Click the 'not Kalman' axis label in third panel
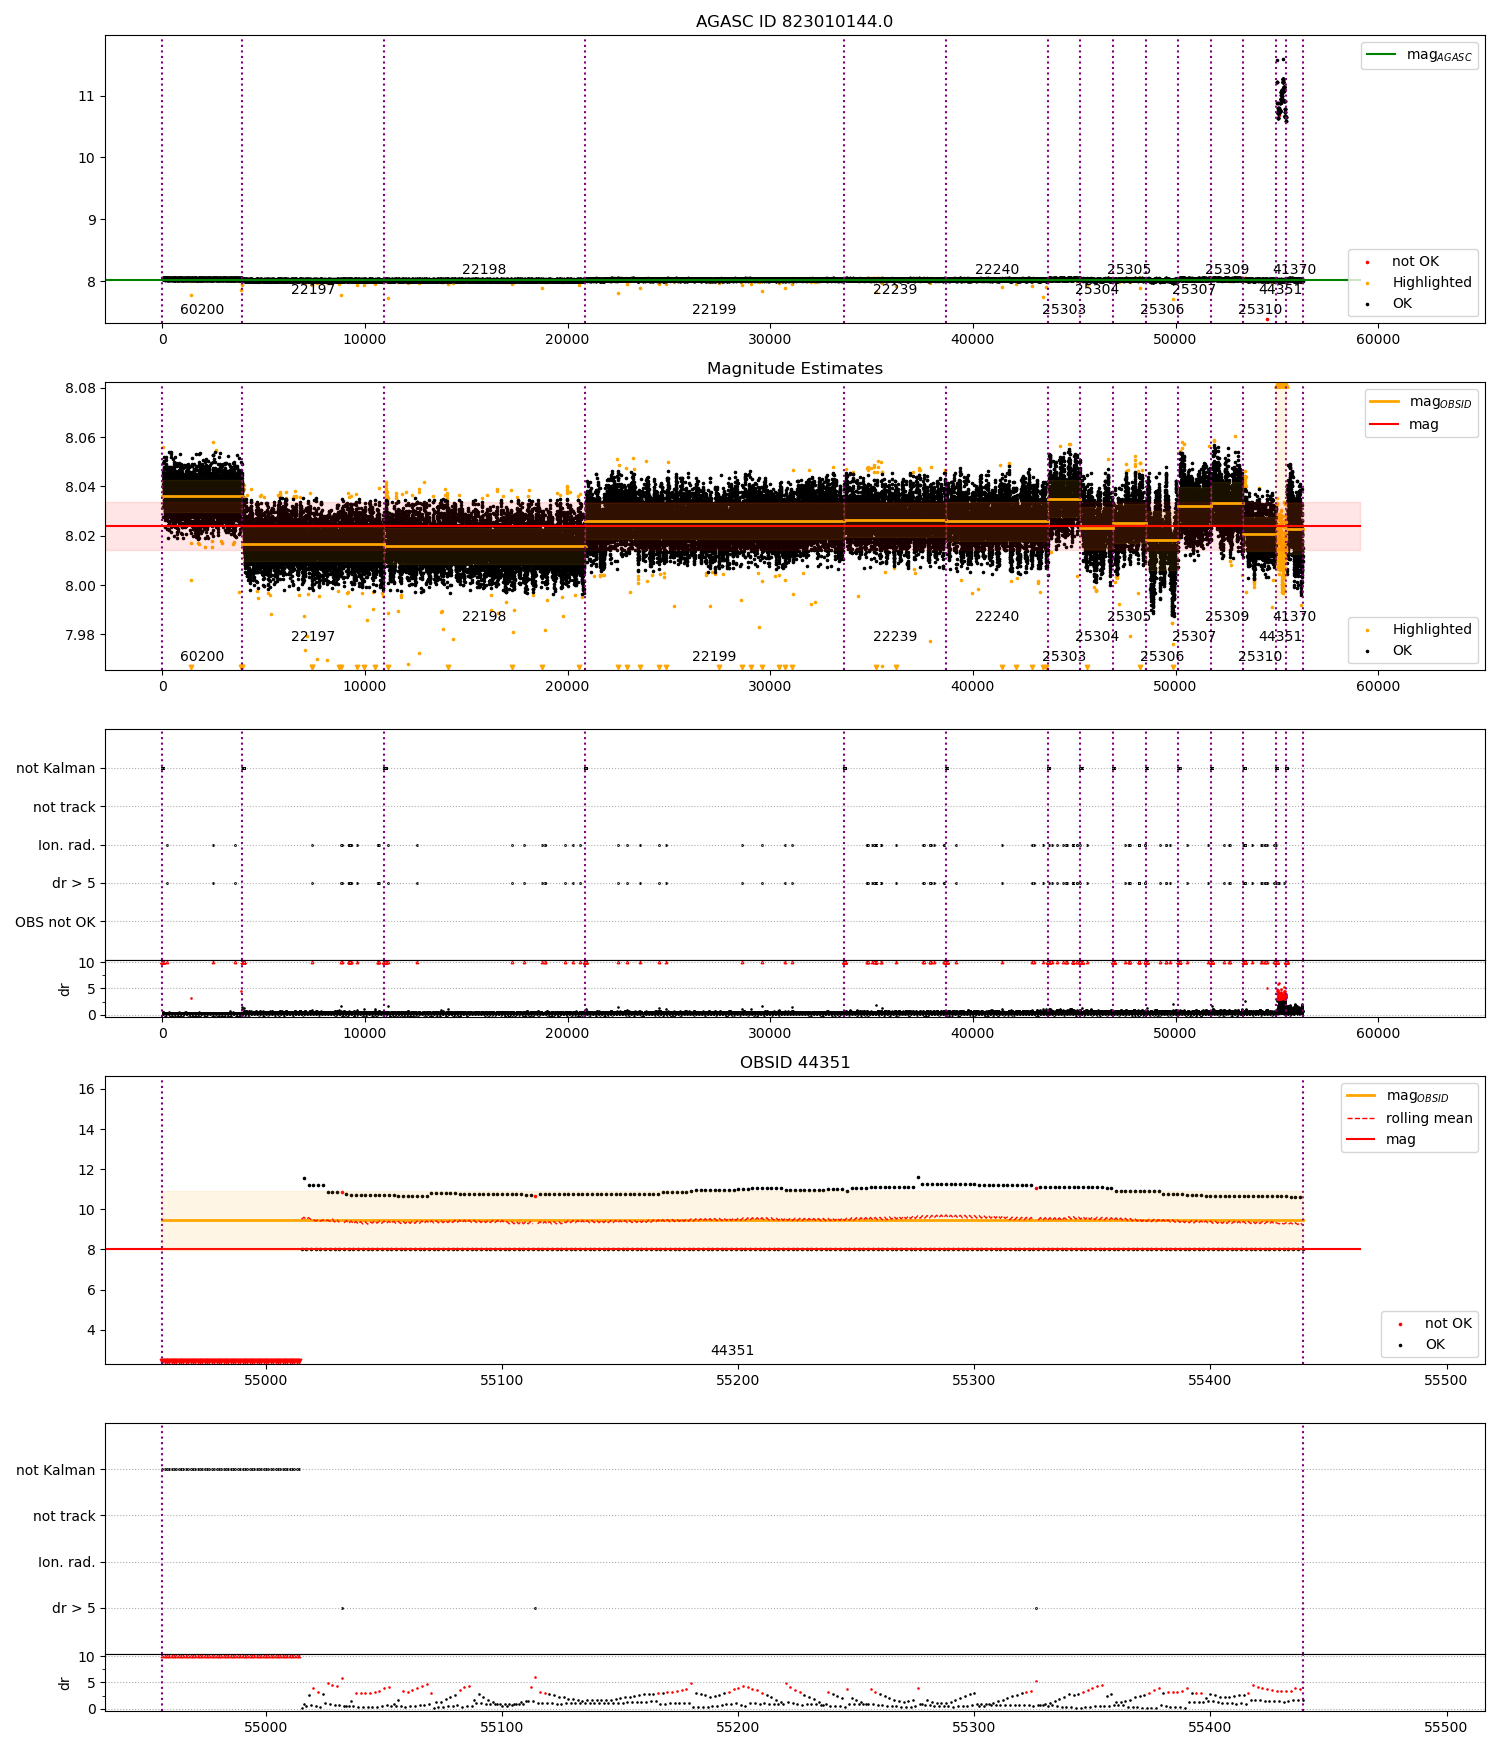 pyautogui.click(x=56, y=768)
